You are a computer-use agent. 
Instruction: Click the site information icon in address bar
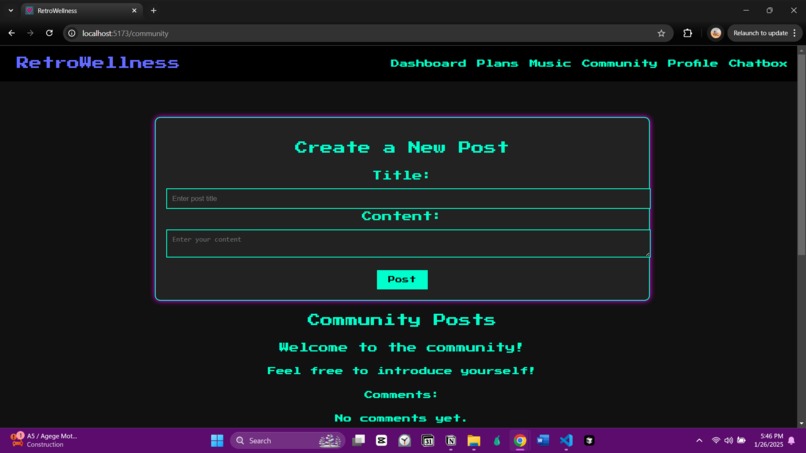[x=72, y=33]
